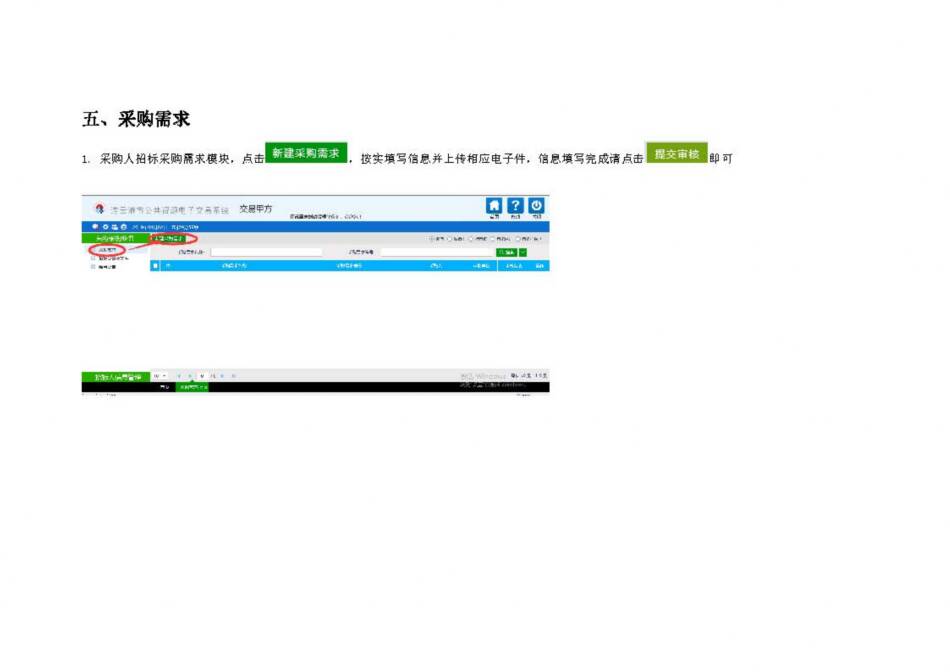
Task: Click the first search text input field
Action: (x=265, y=252)
